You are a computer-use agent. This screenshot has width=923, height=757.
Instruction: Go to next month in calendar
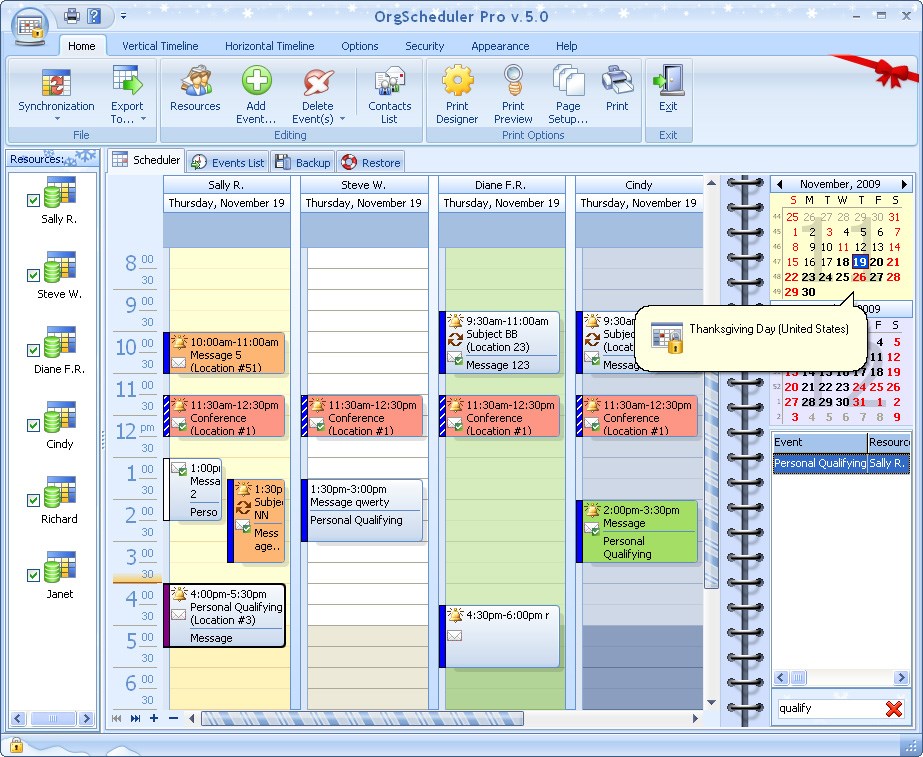[x=904, y=184]
